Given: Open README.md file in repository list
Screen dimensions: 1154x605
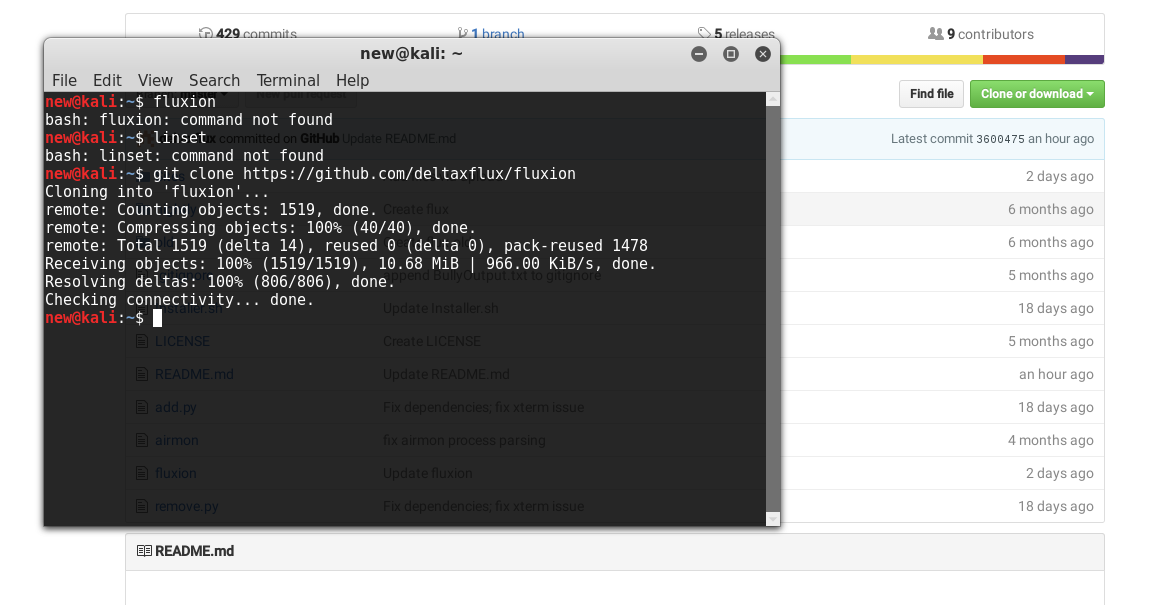Looking at the screenshot, I should 194,375.
